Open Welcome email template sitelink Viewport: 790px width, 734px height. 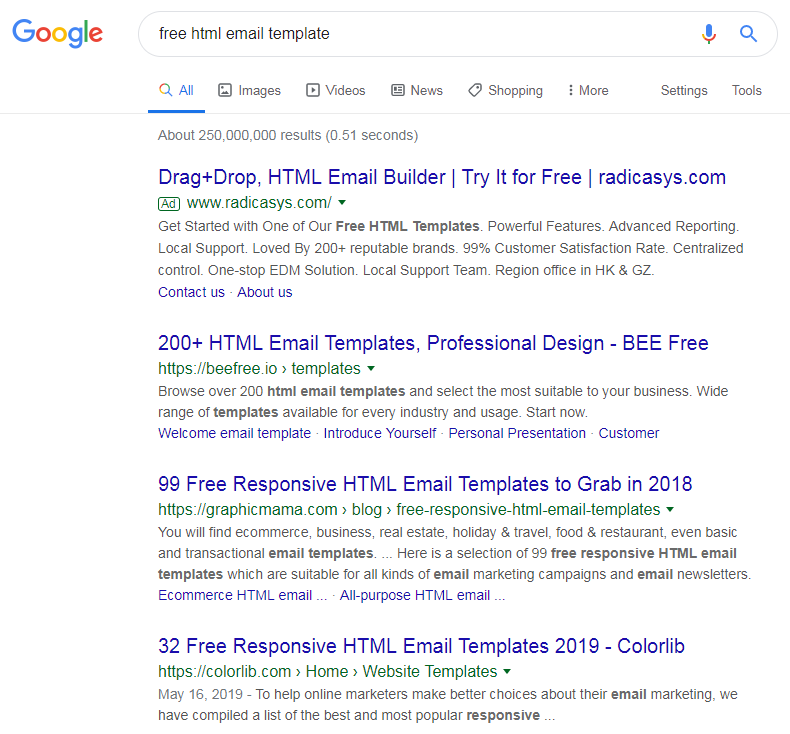tap(234, 433)
